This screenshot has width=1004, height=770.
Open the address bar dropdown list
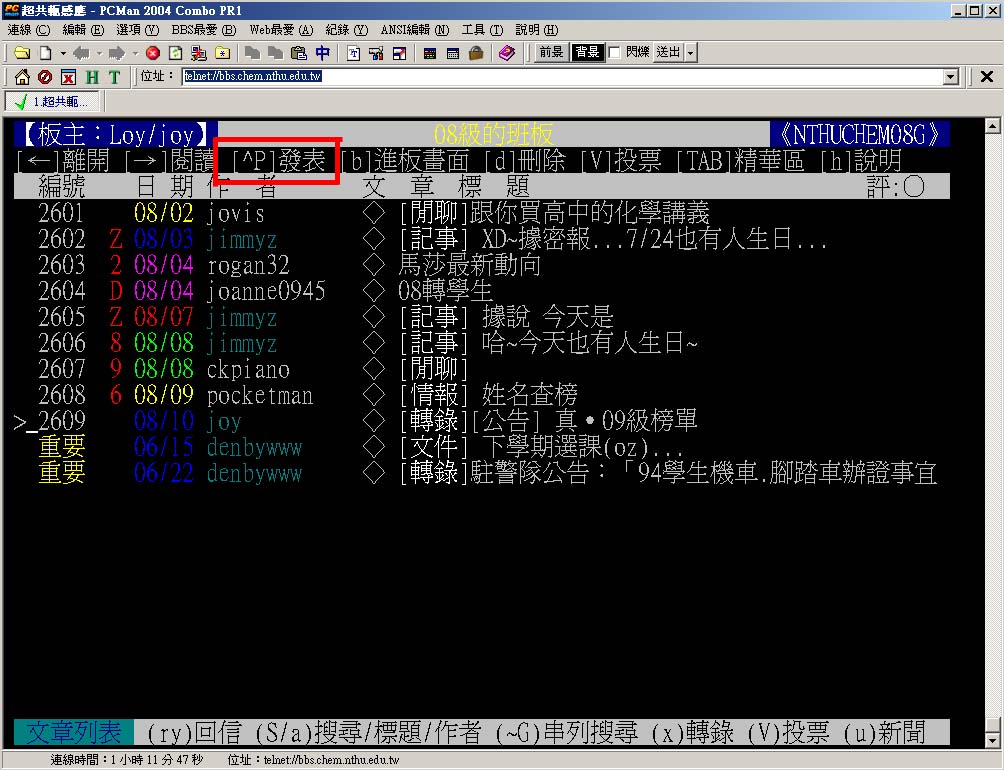[951, 77]
